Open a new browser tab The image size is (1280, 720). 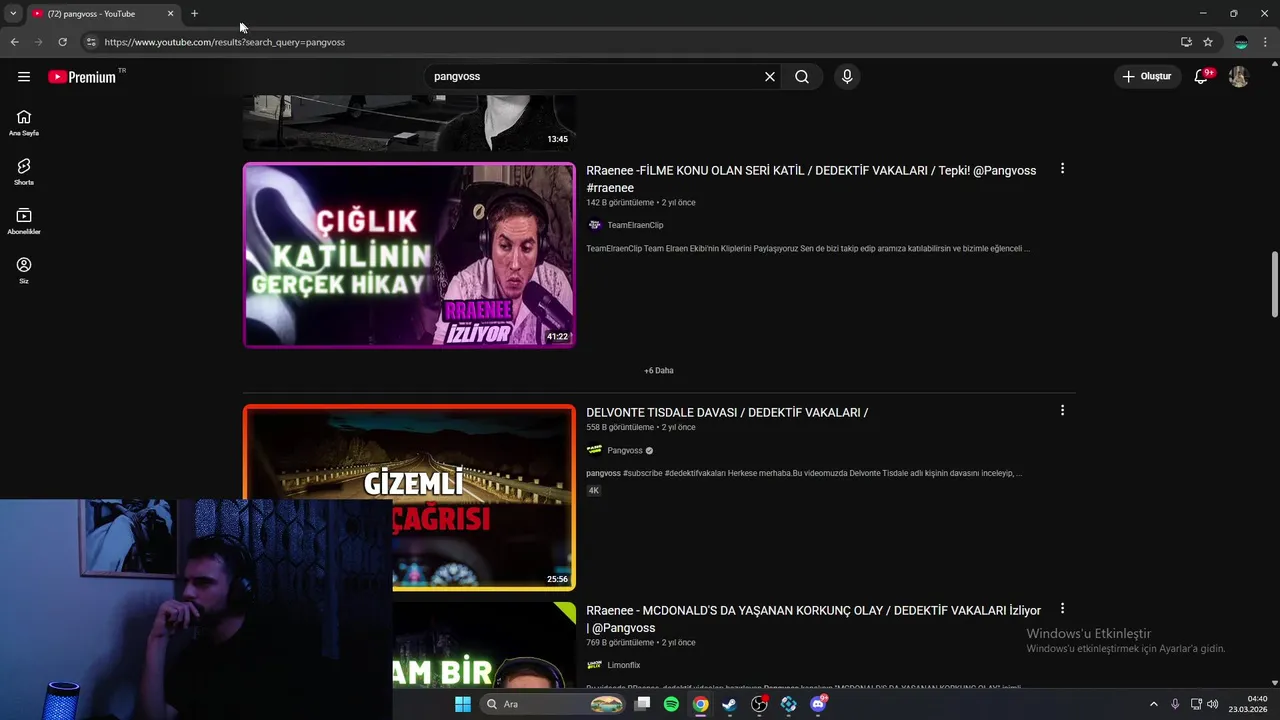(x=194, y=14)
